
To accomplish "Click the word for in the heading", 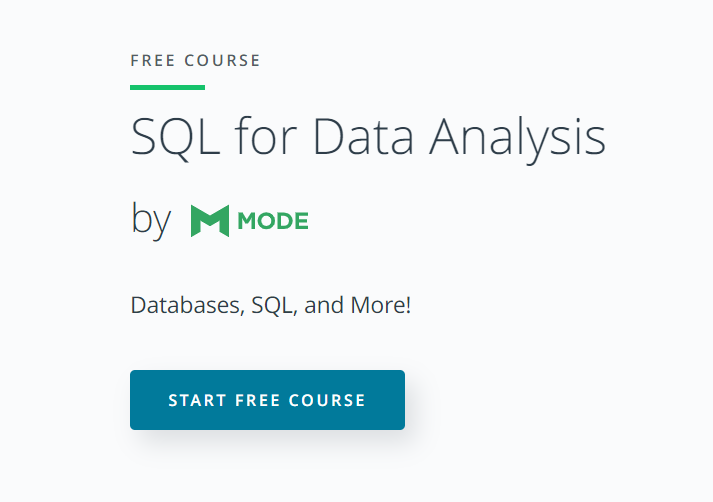I will click(x=266, y=136).
